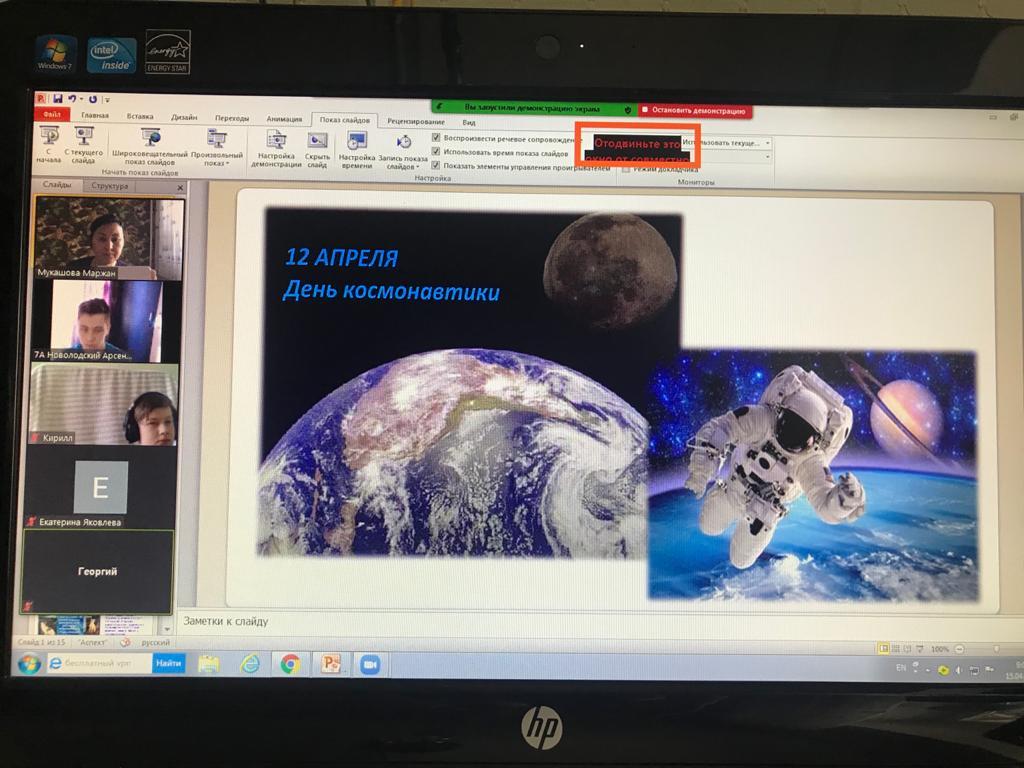The height and width of the screenshot is (768, 1024).
Task: Click the slide panel scroll down arrow
Action: tap(167, 630)
